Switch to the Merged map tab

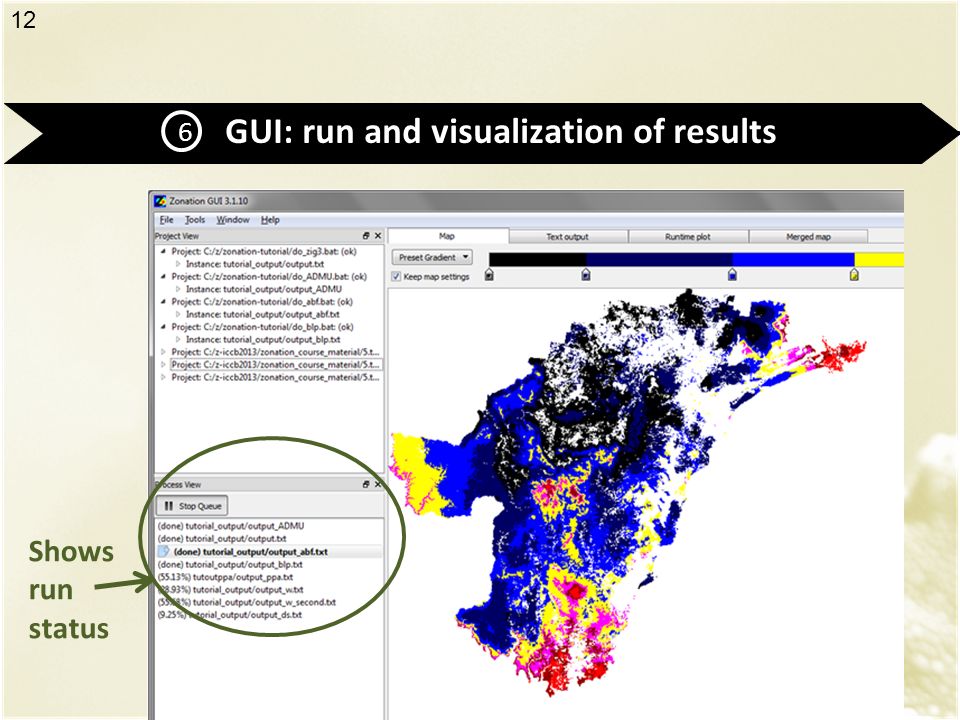808,236
